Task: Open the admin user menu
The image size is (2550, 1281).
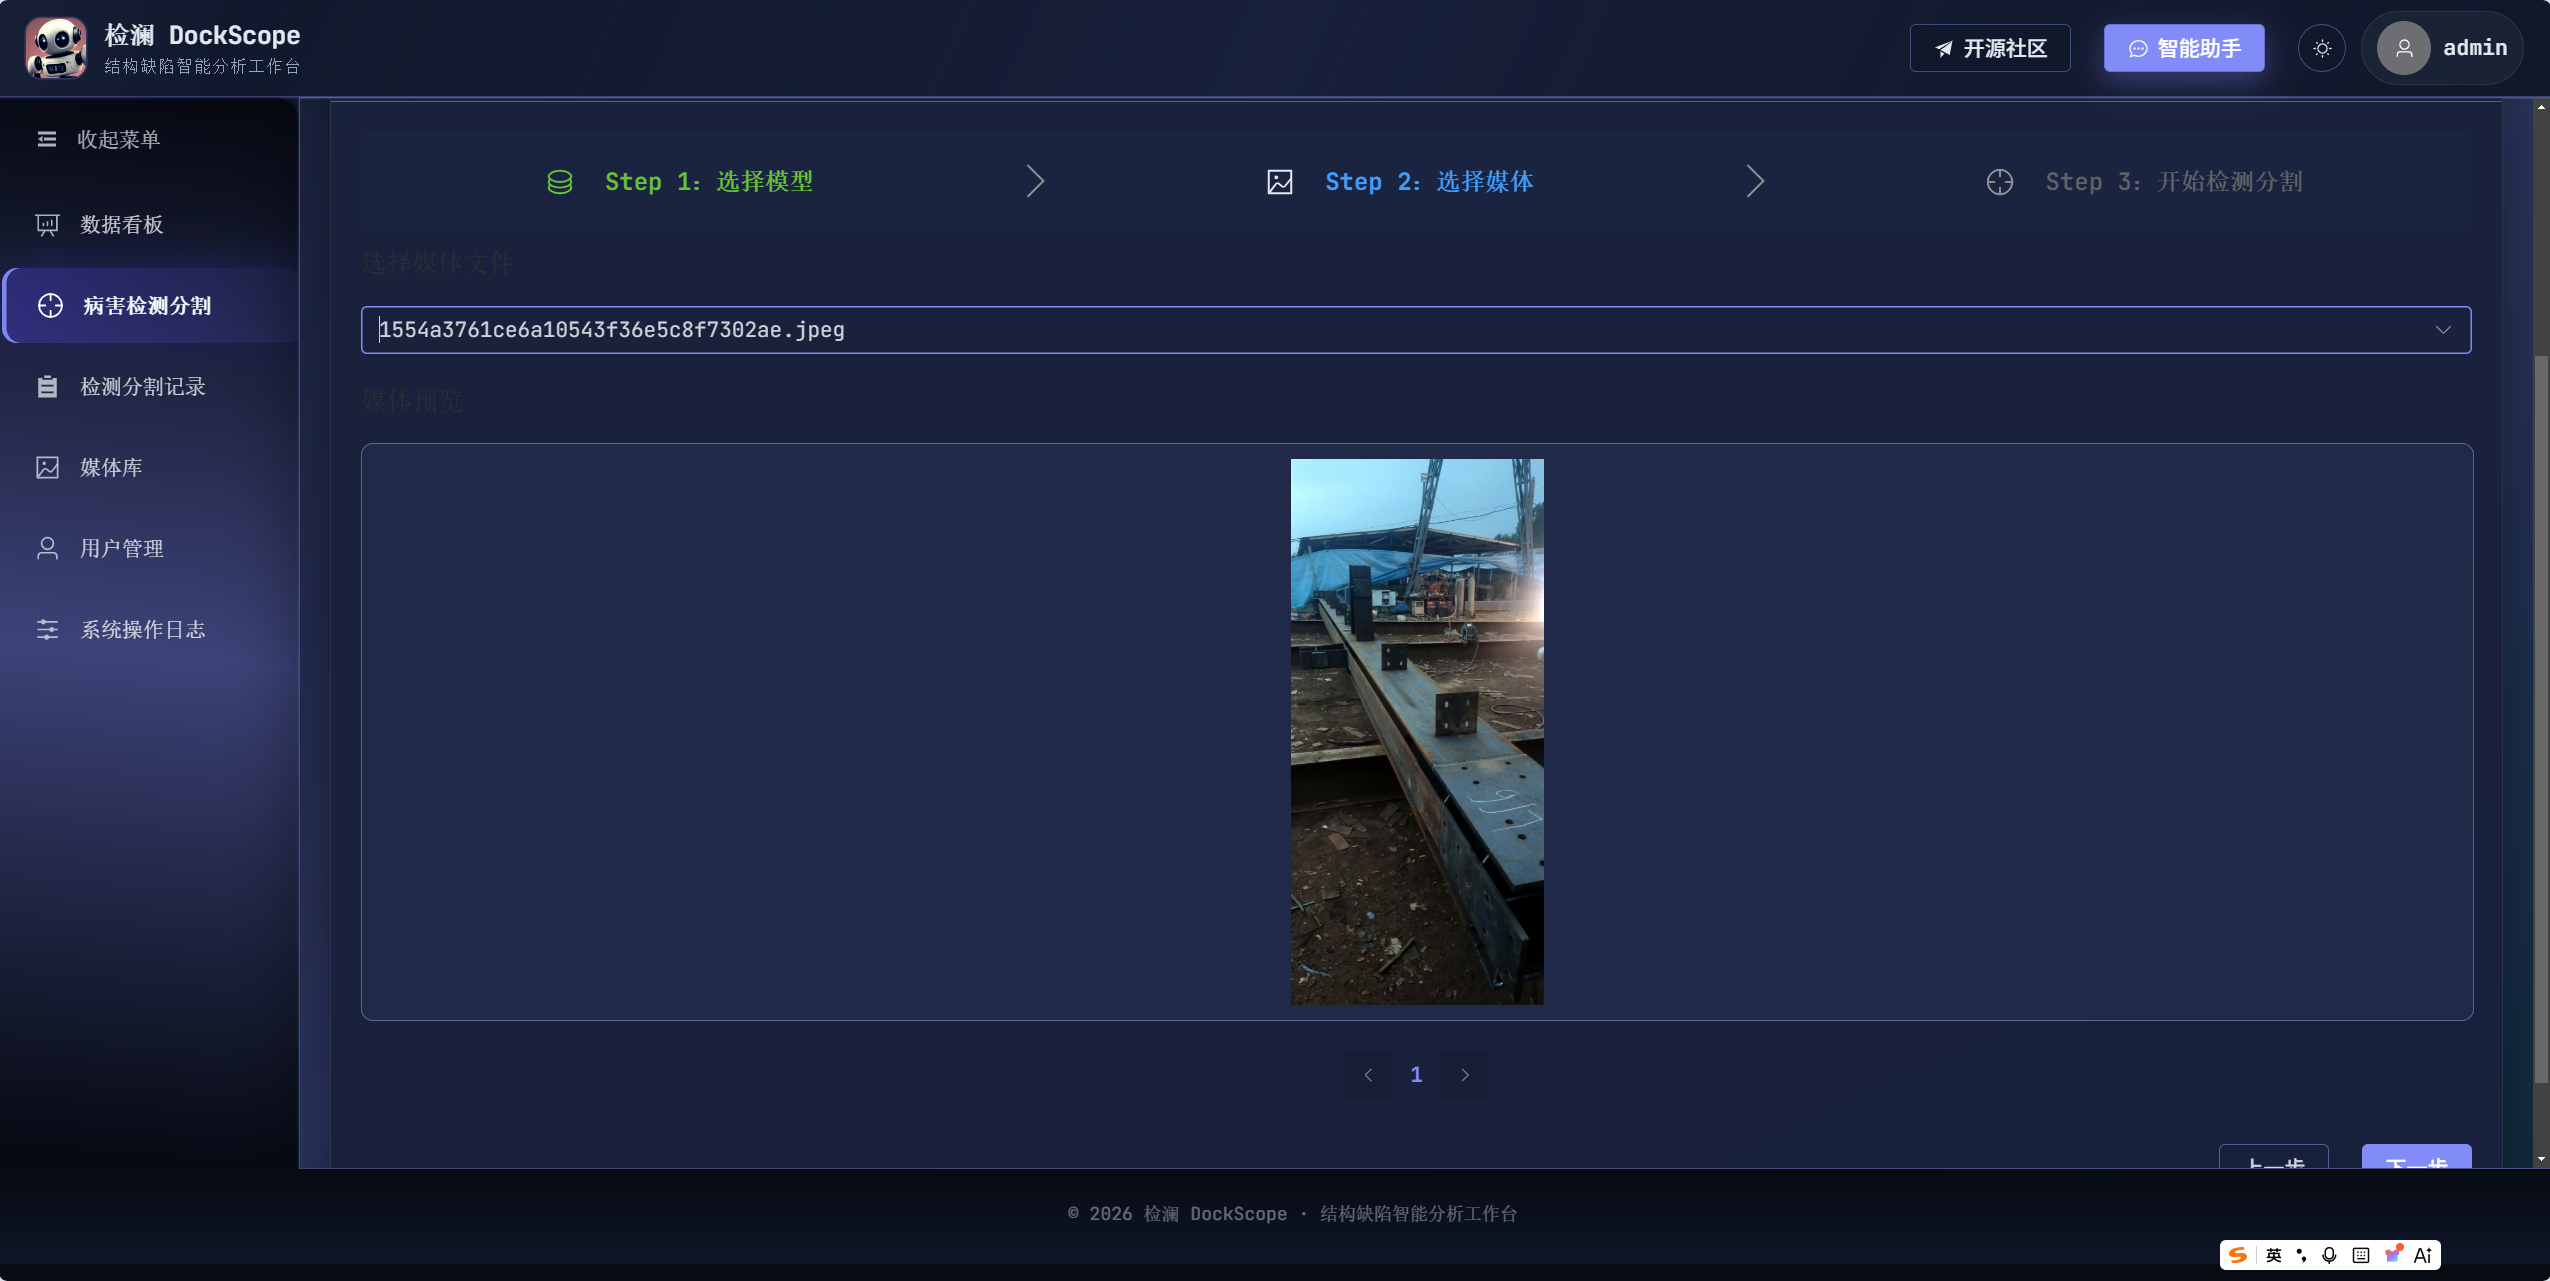Action: point(2442,48)
